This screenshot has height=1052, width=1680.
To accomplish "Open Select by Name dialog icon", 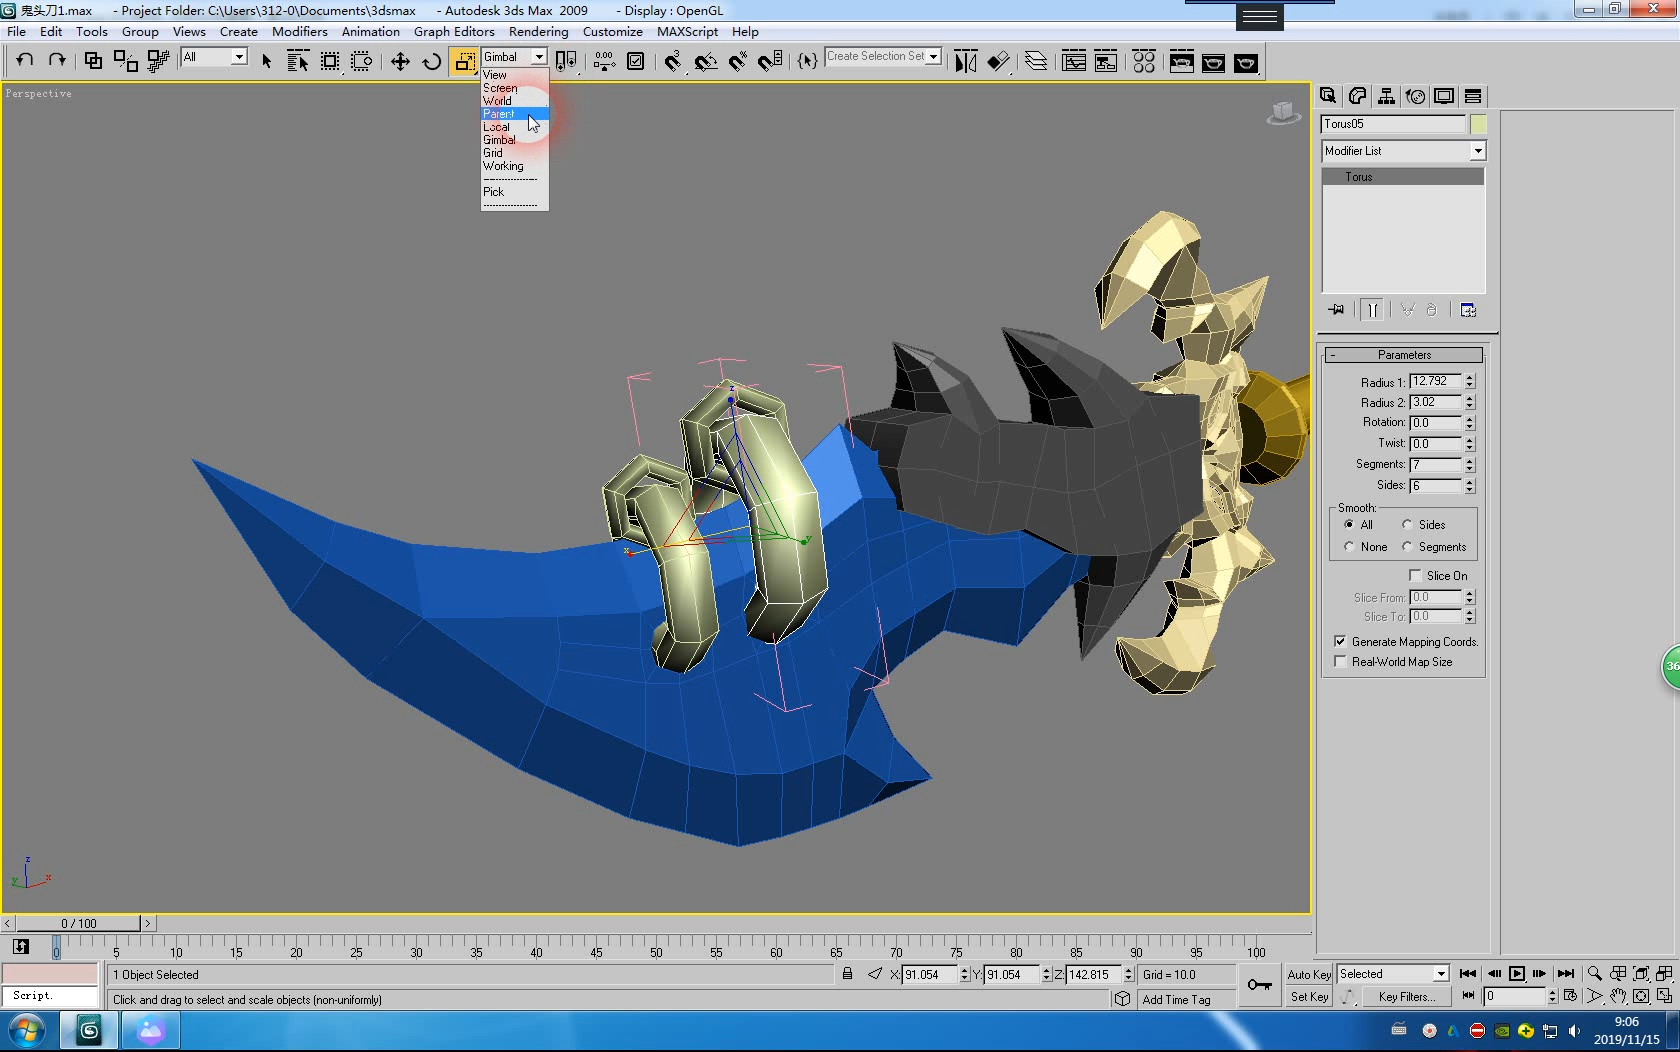I will 298,61.
